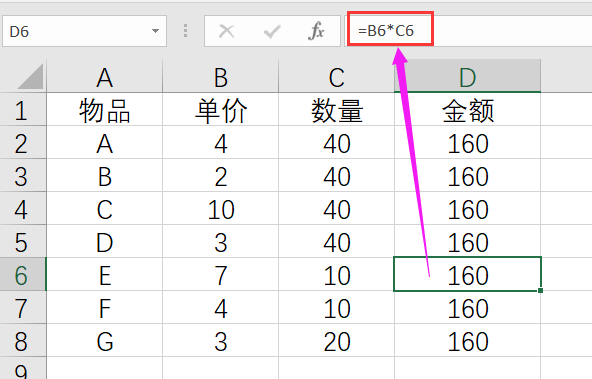Click cell A7 containing item F
The height and width of the screenshot is (379, 592).
coord(105,308)
